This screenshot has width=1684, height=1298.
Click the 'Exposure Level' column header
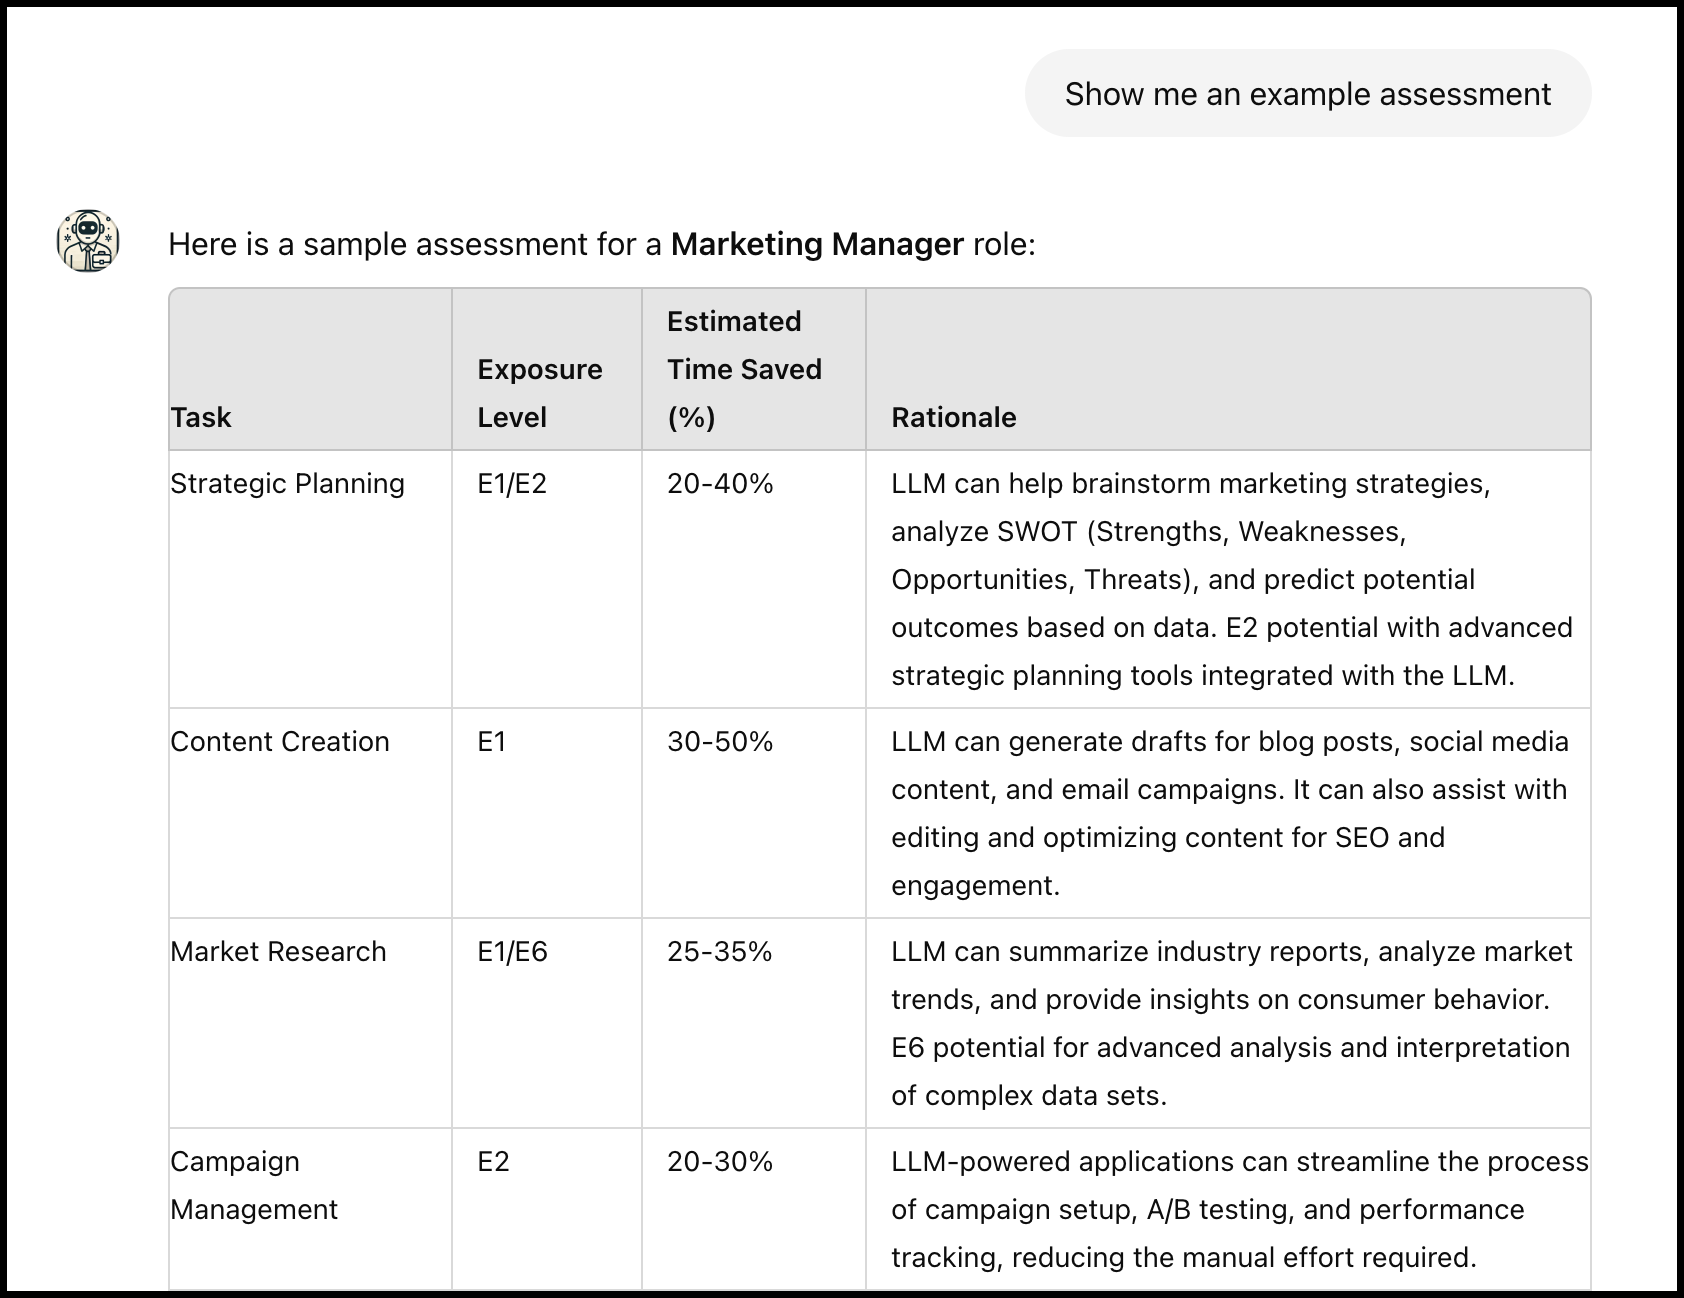coord(540,393)
